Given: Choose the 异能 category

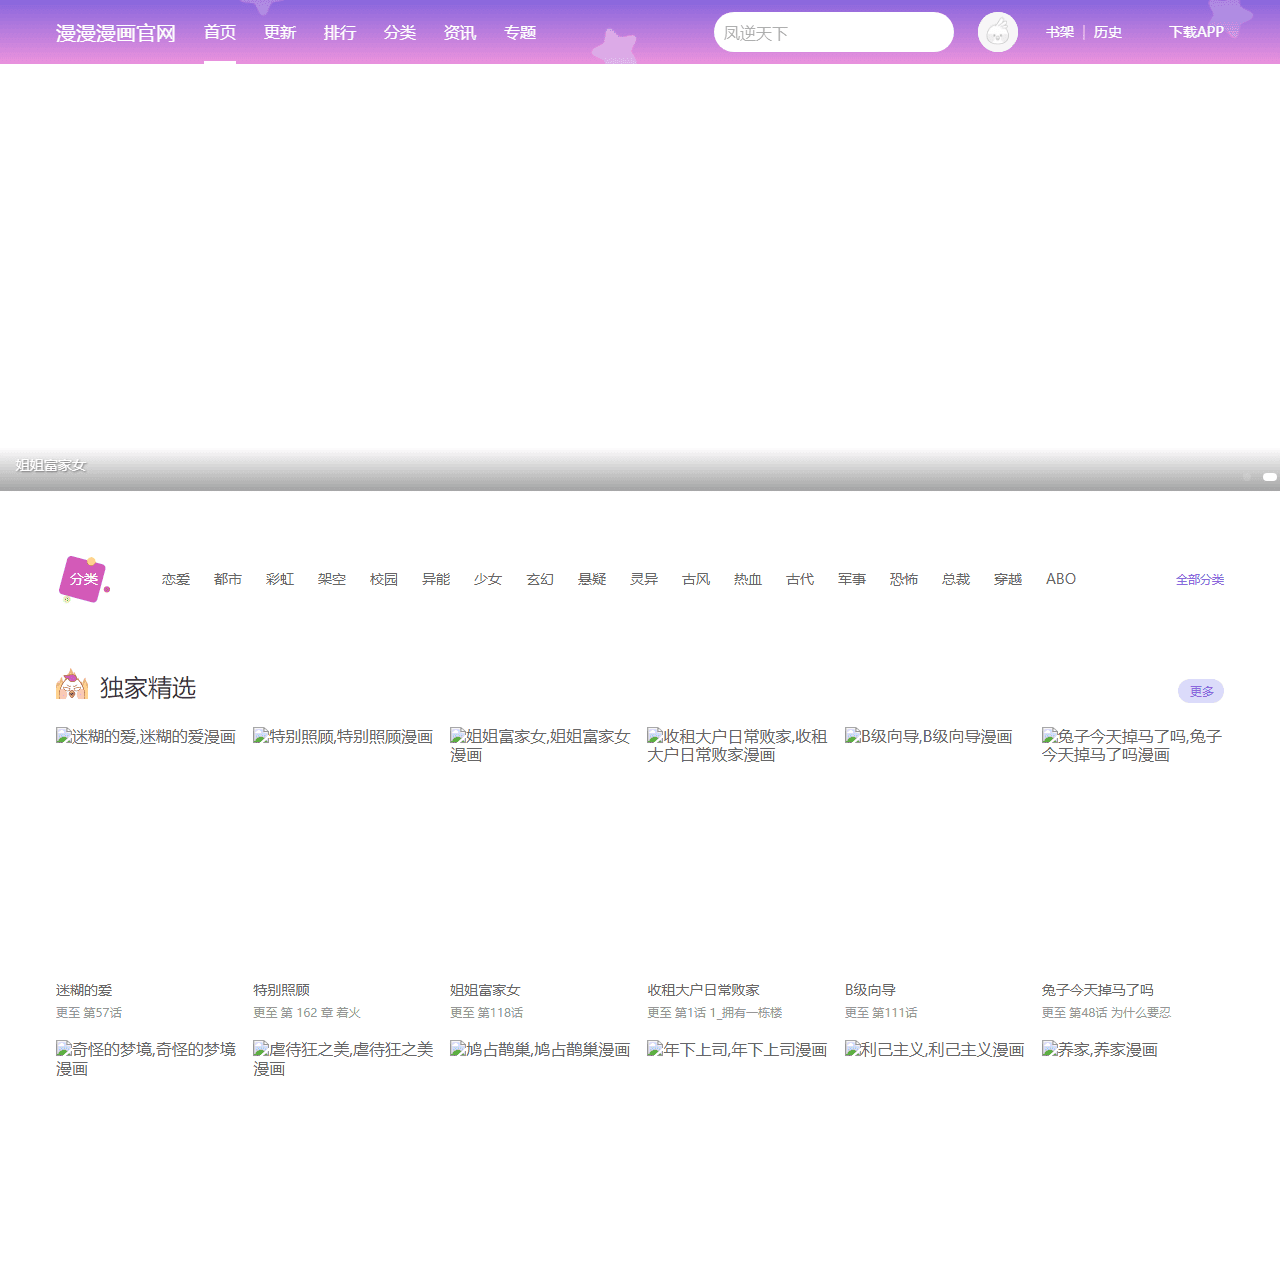Looking at the screenshot, I should click(x=436, y=579).
